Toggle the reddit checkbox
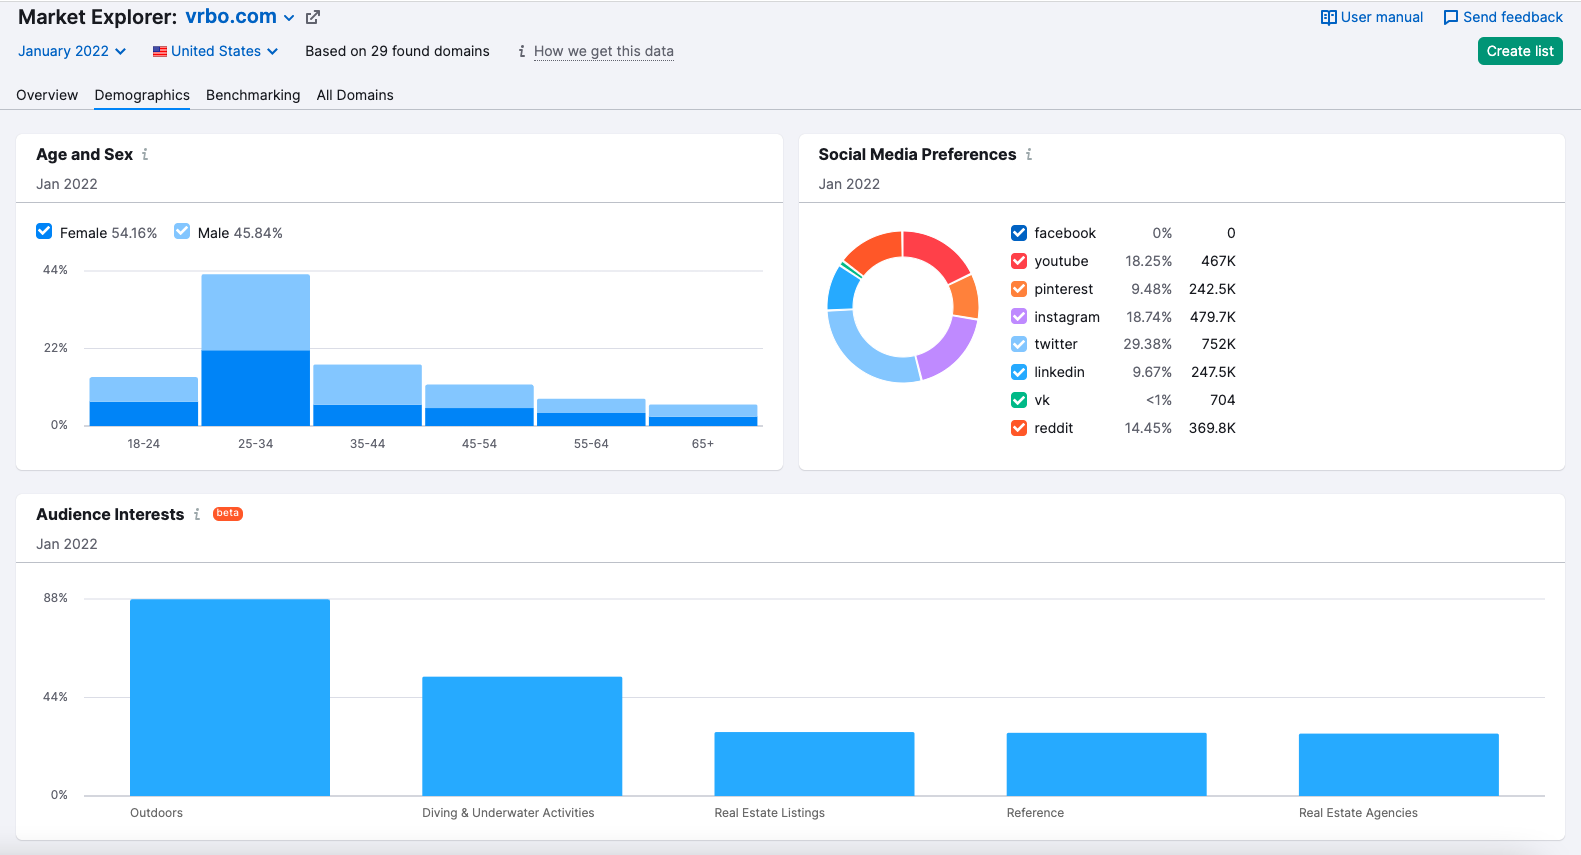The height and width of the screenshot is (855, 1581). [1019, 428]
